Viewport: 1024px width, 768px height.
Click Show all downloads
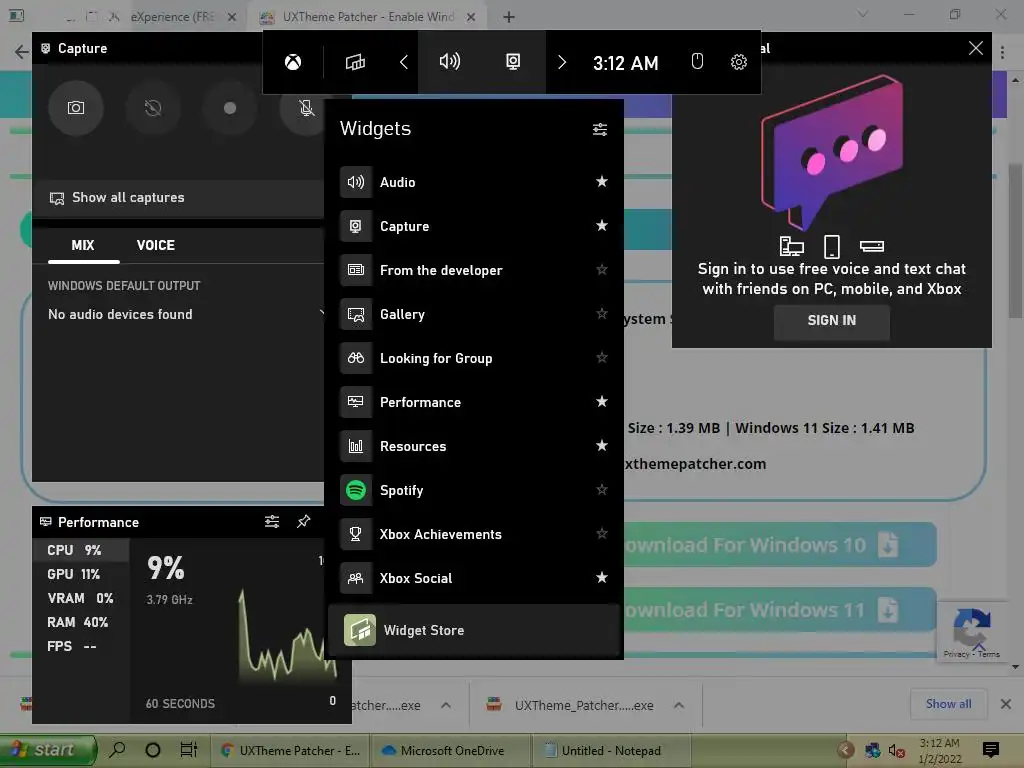coord(948,704)
